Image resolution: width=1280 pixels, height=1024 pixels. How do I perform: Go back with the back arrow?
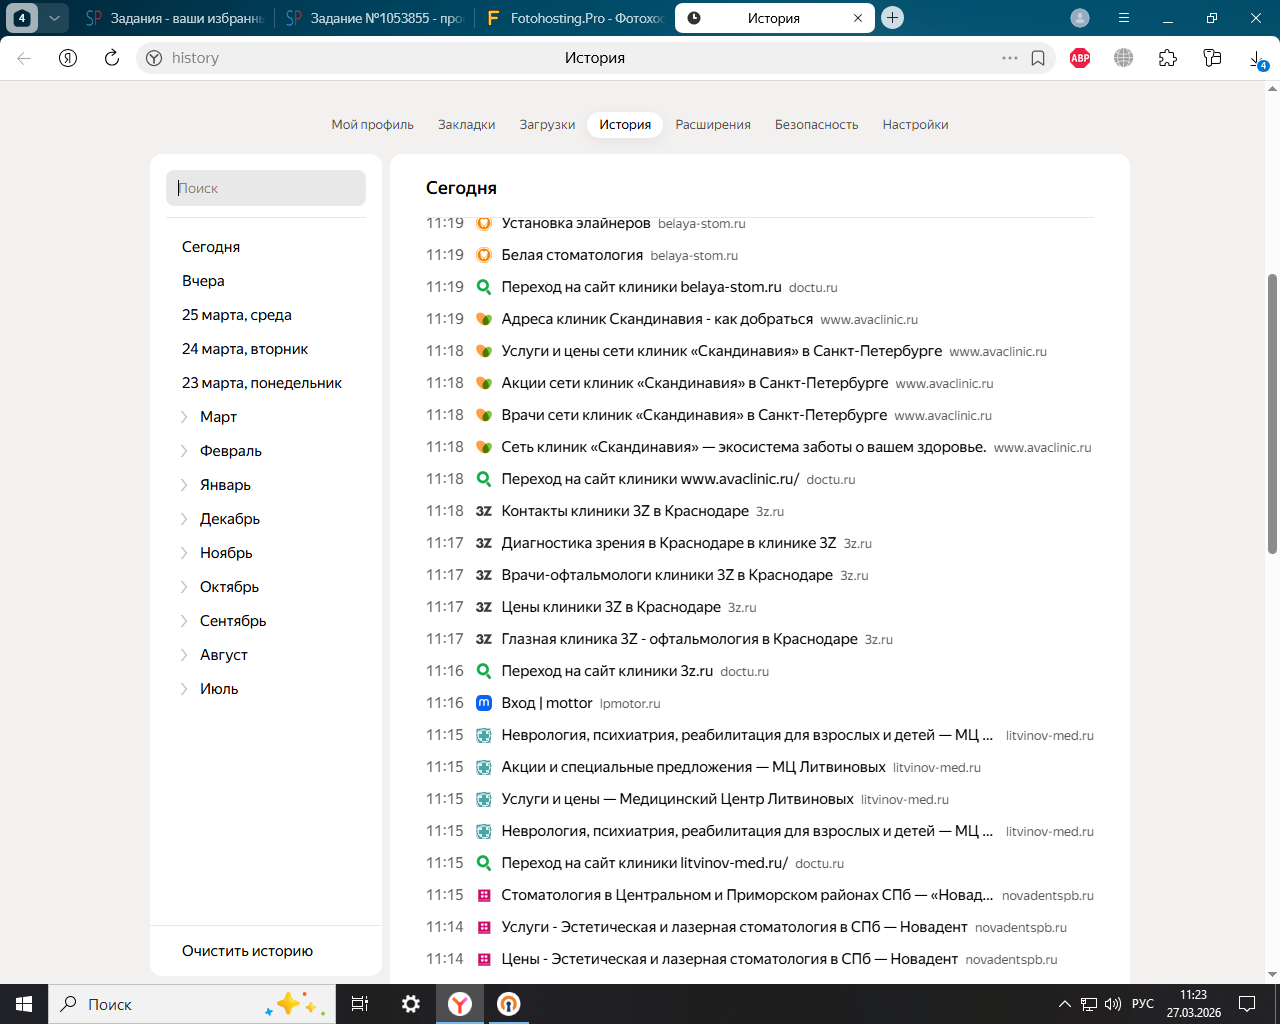pyautogui.click(x=24, y=58)
